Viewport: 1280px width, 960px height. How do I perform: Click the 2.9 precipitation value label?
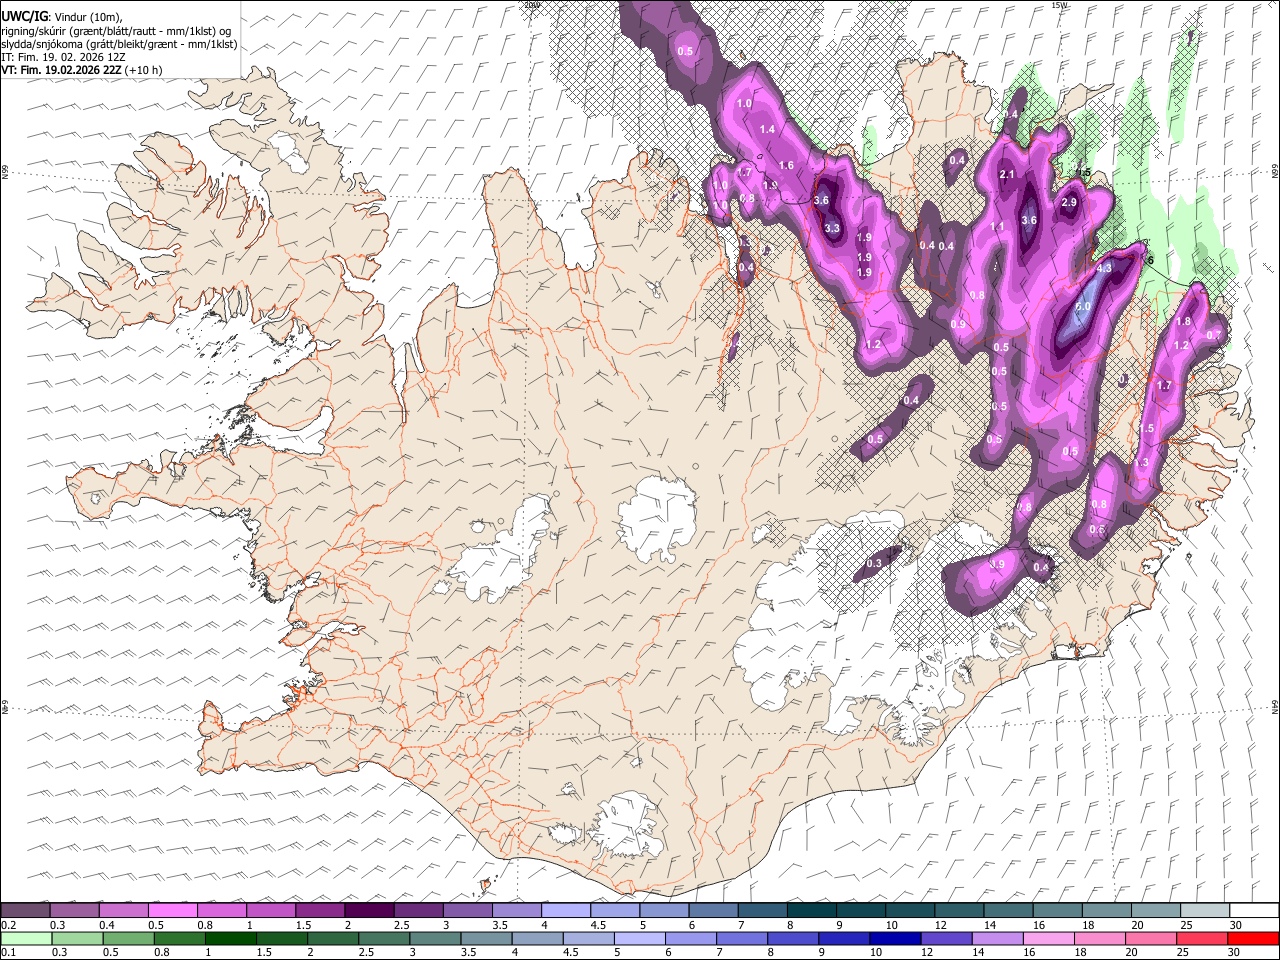click(x=1068, y=203)
